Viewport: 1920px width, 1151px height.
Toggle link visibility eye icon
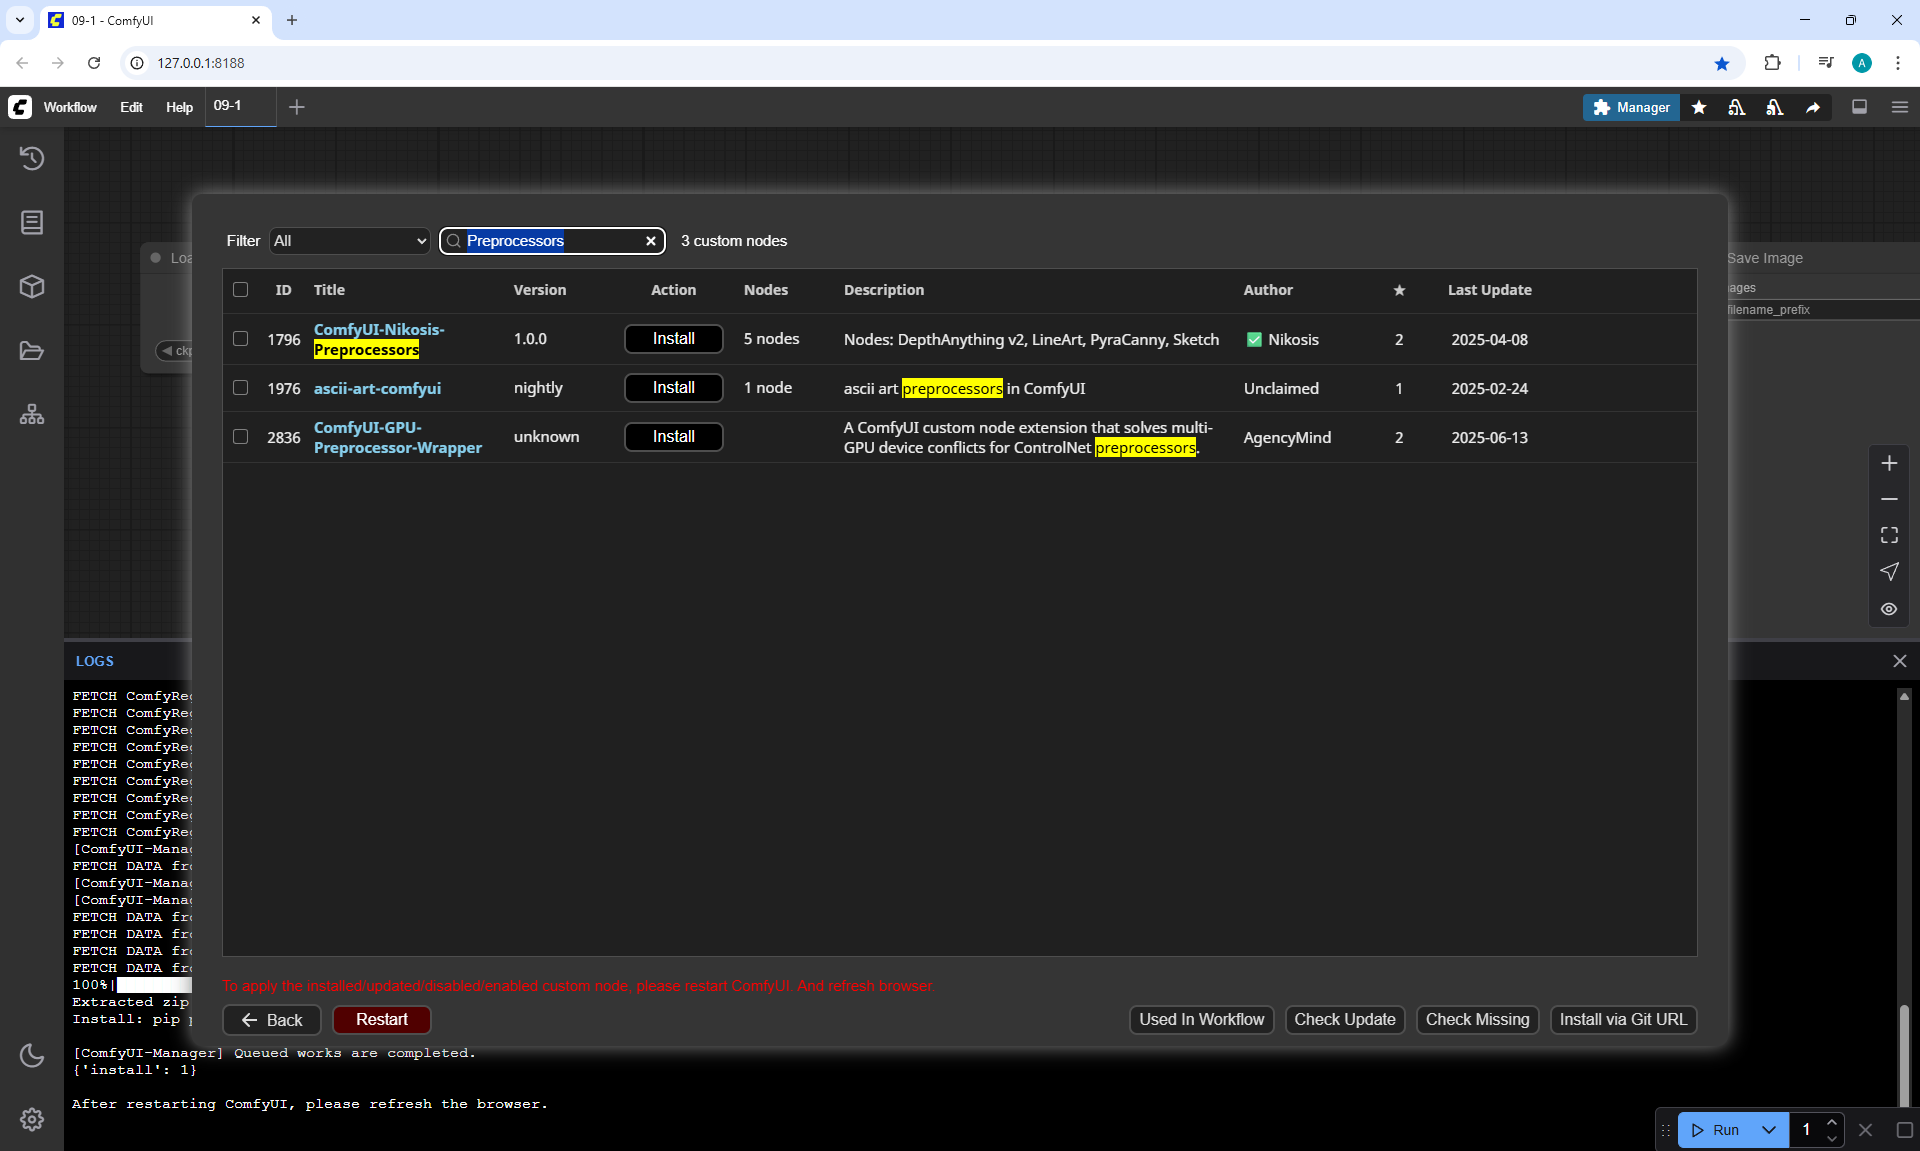pos(1889,609)
